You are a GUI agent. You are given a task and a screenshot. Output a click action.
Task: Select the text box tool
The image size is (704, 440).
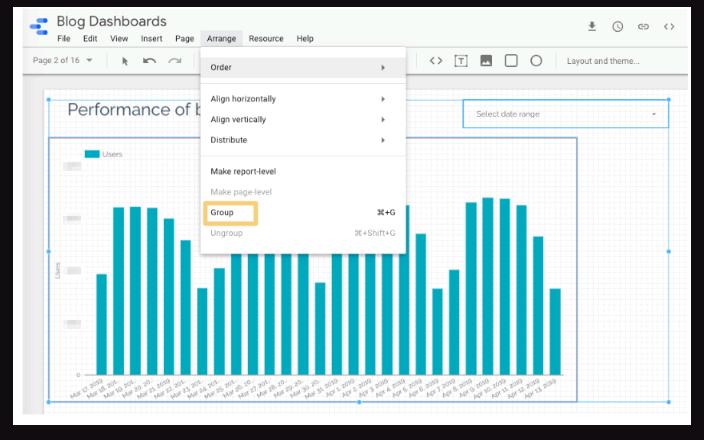pyautogui.click(x=461, y=61)
